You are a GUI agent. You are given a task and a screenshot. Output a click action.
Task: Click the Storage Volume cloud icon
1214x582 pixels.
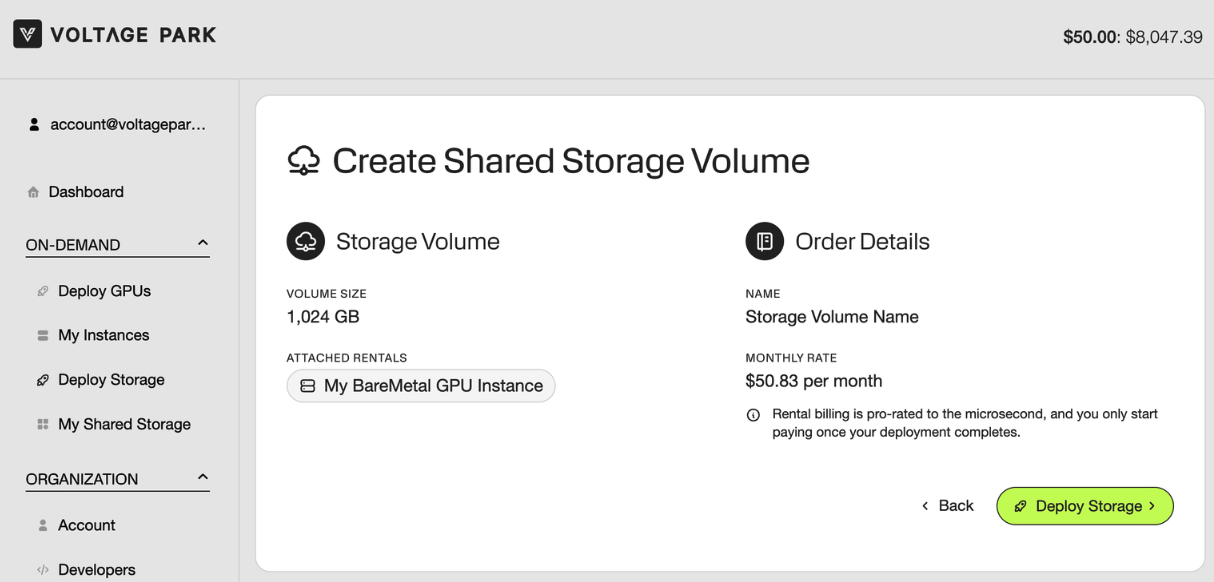coord(305,241)
